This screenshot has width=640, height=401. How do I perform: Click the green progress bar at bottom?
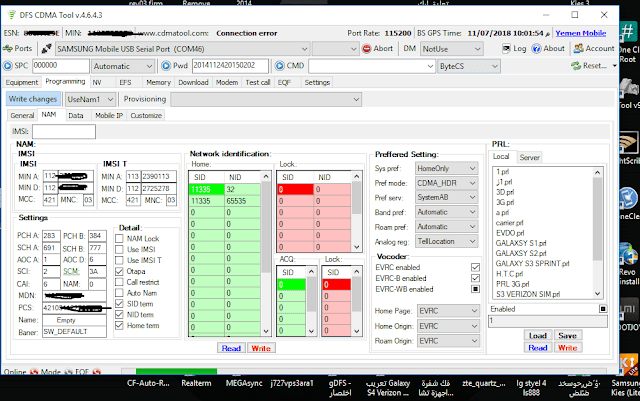tap(176, 371)
